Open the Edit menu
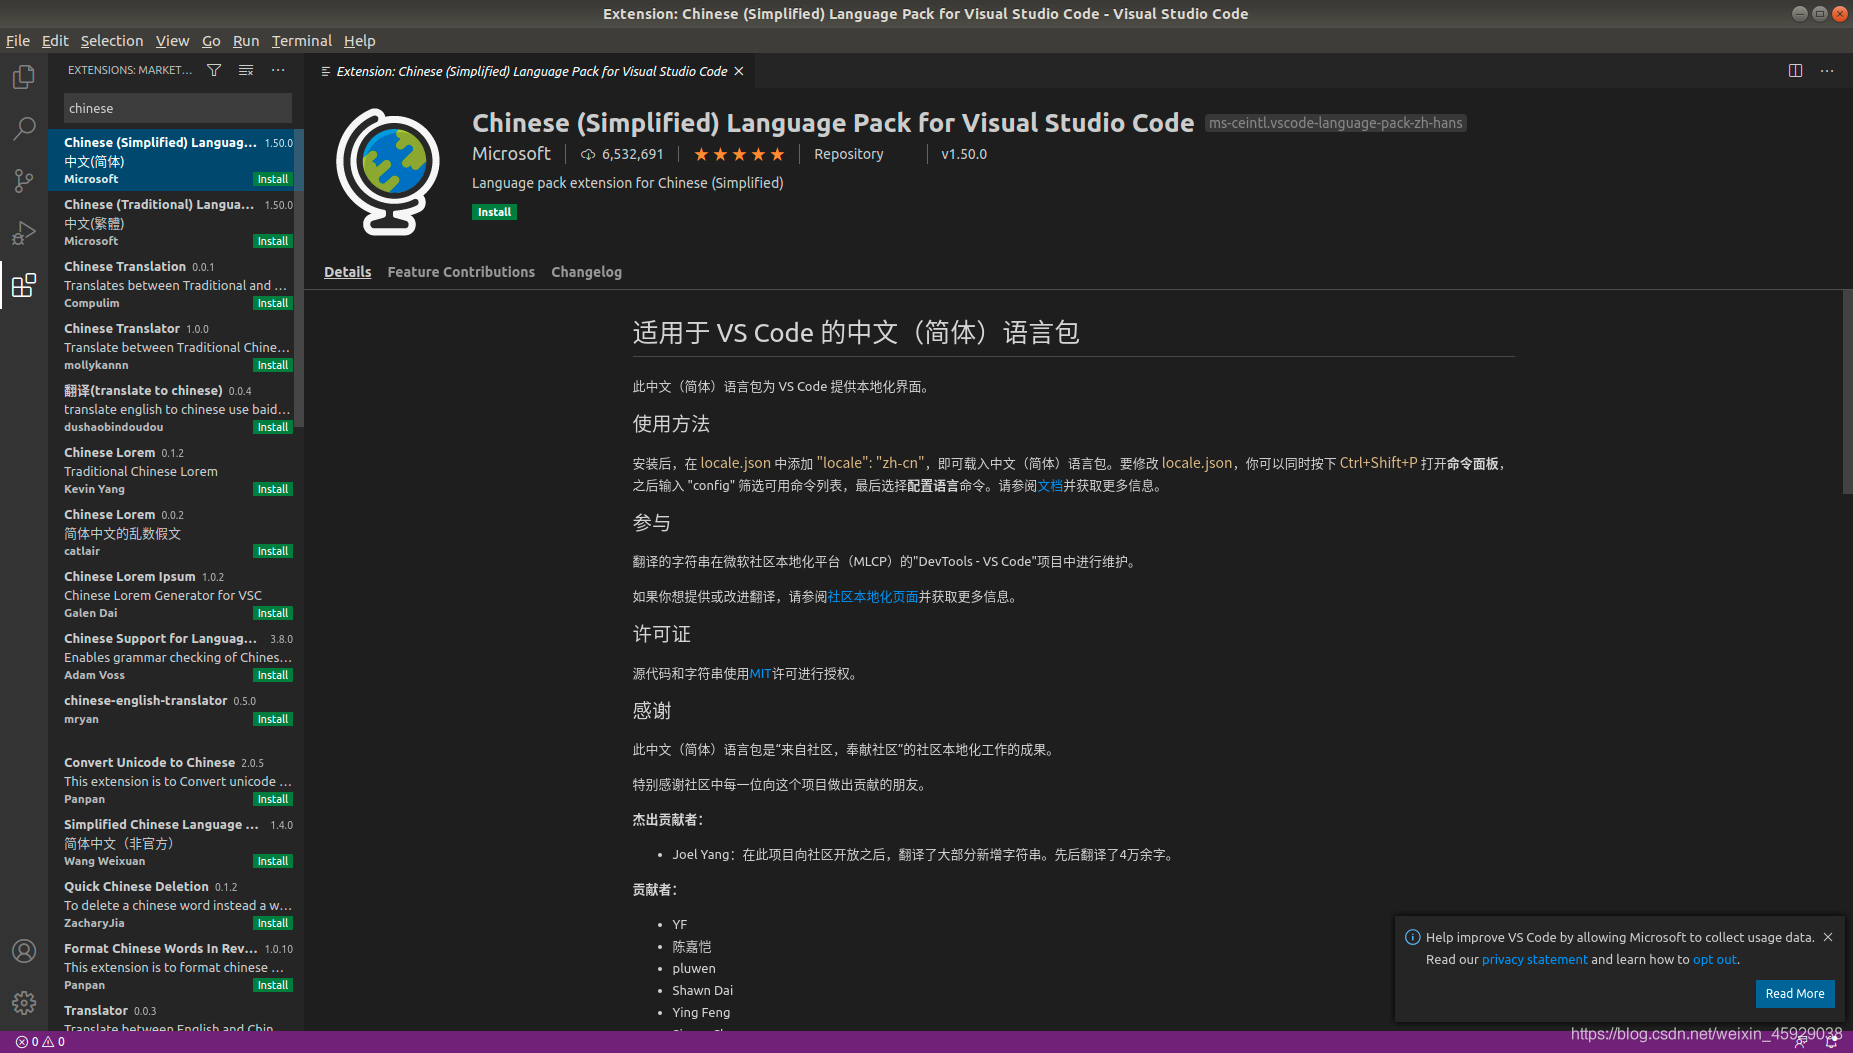1853x1053 pixels. point(55,41)
